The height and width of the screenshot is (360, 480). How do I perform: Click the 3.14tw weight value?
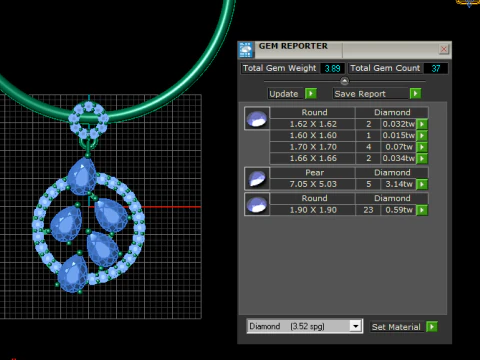399,184
